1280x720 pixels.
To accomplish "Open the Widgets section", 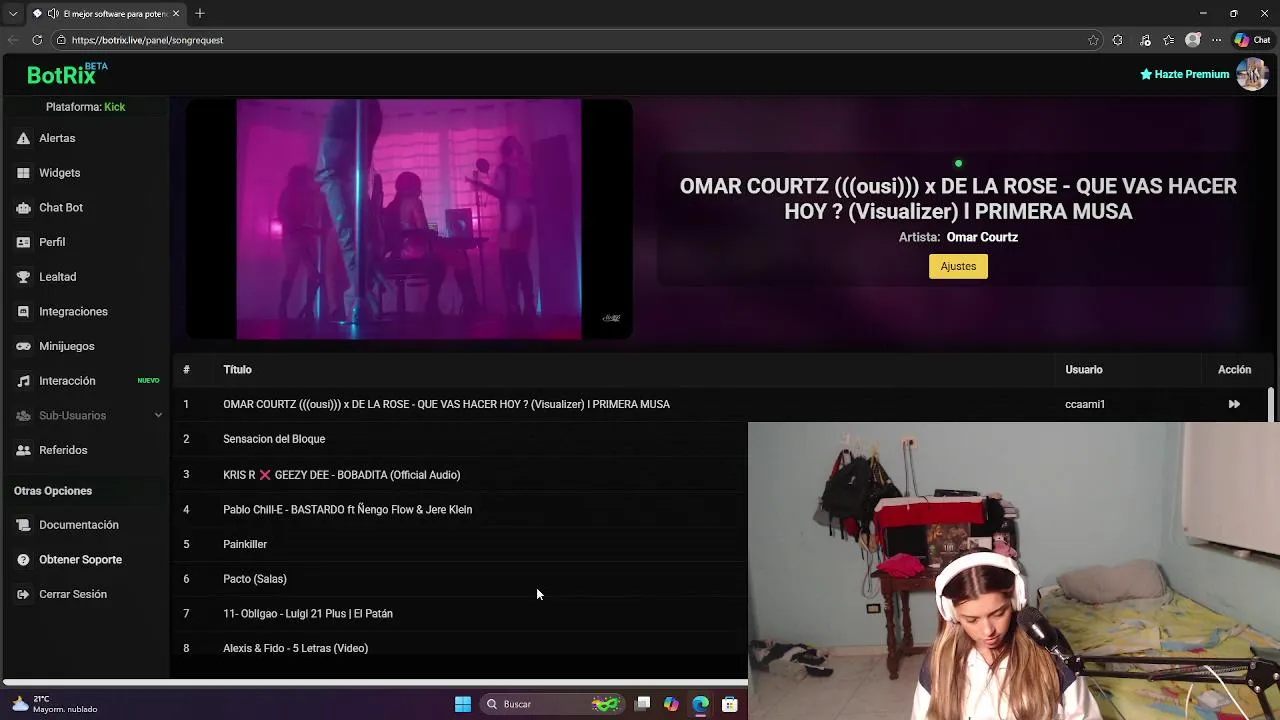I will click(x=59, y=173).
